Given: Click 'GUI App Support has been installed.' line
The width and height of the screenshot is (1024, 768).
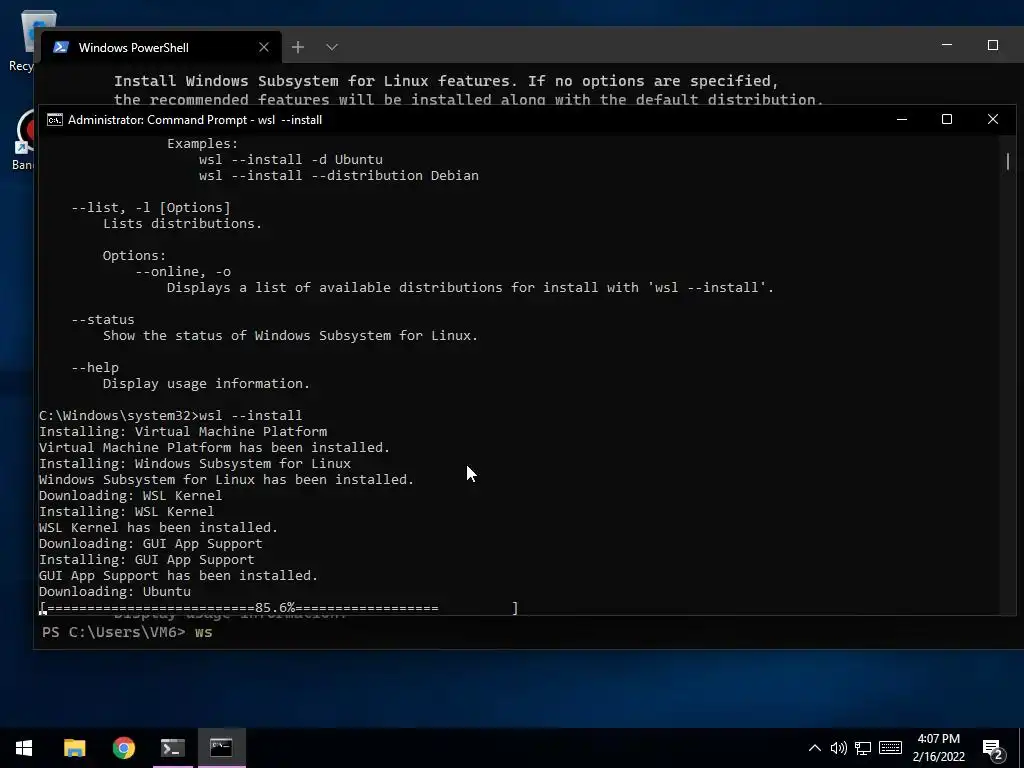Looking at the screenshot, I should (178, 575).
